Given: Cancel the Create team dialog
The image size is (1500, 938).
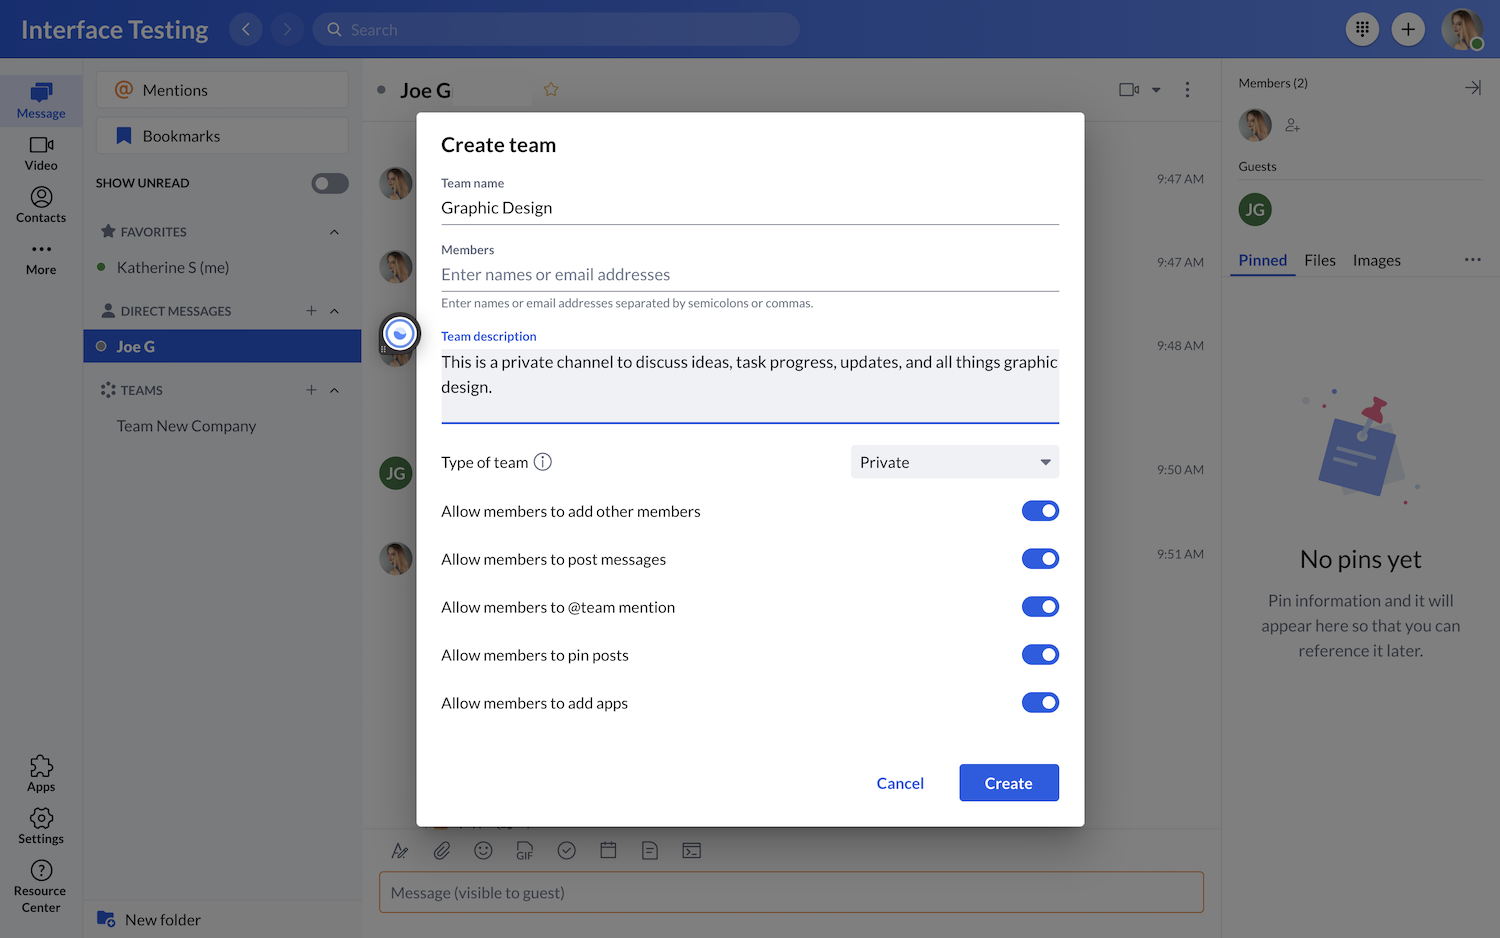Looking at the screenshot, I should [900, 783].
